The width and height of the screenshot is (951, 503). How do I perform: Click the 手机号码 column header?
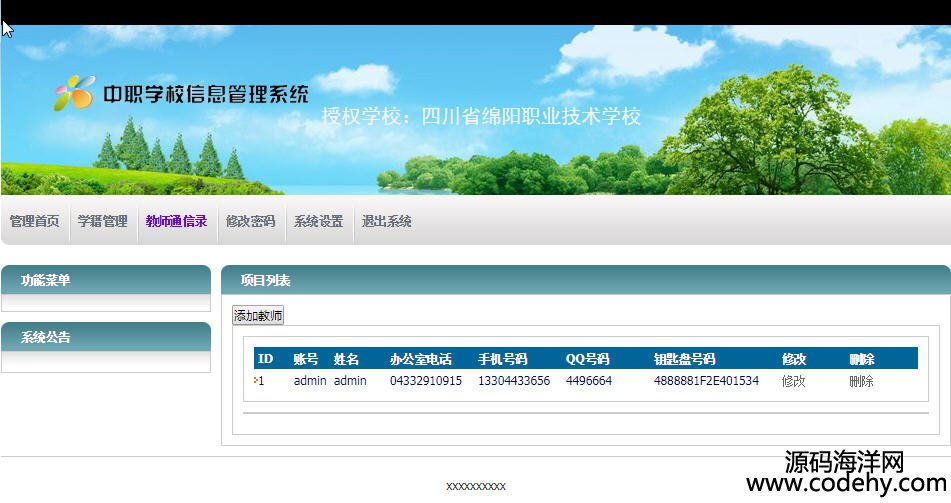point(502,359)
